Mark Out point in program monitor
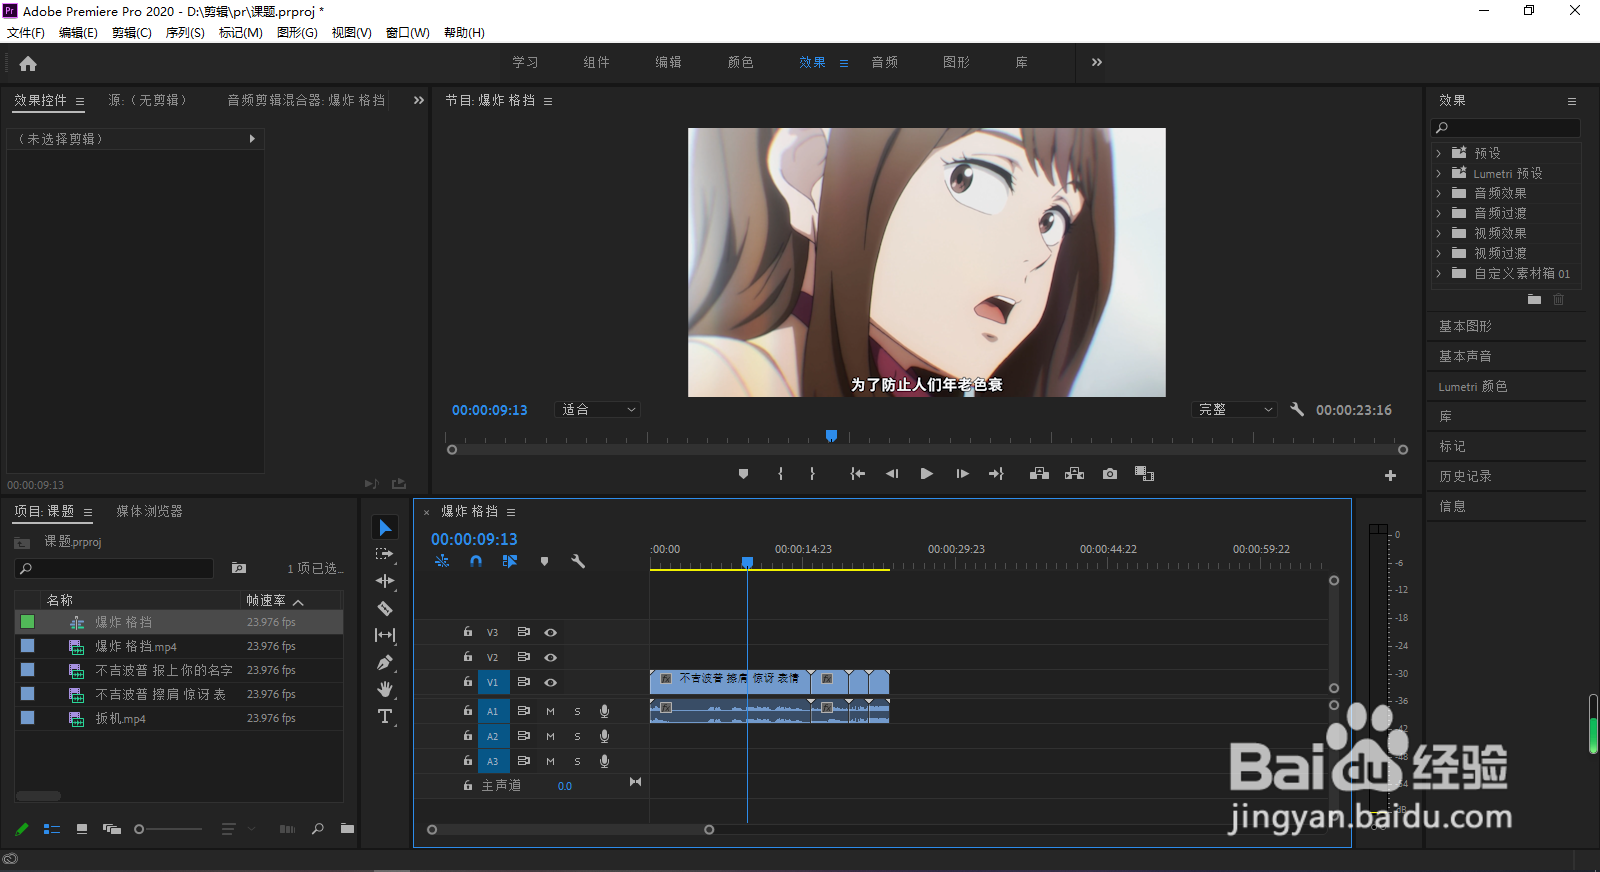 coord(812,474)
